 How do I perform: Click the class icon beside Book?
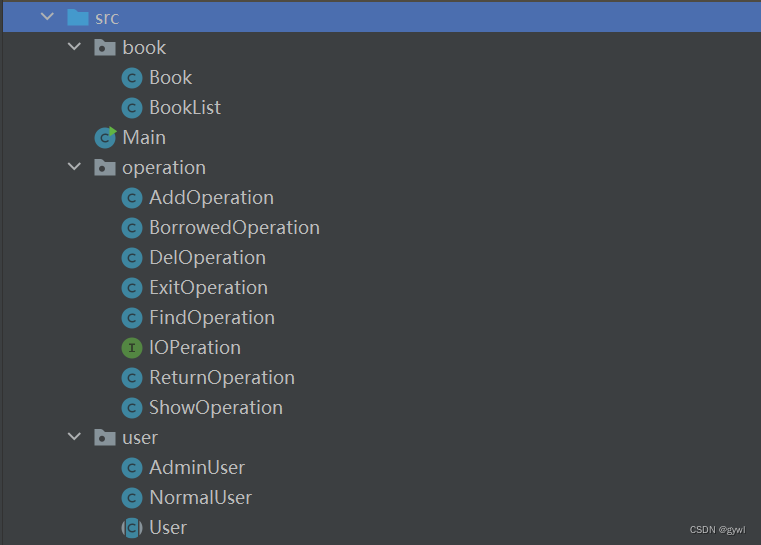pyautogui.click(x=132, y=78)
